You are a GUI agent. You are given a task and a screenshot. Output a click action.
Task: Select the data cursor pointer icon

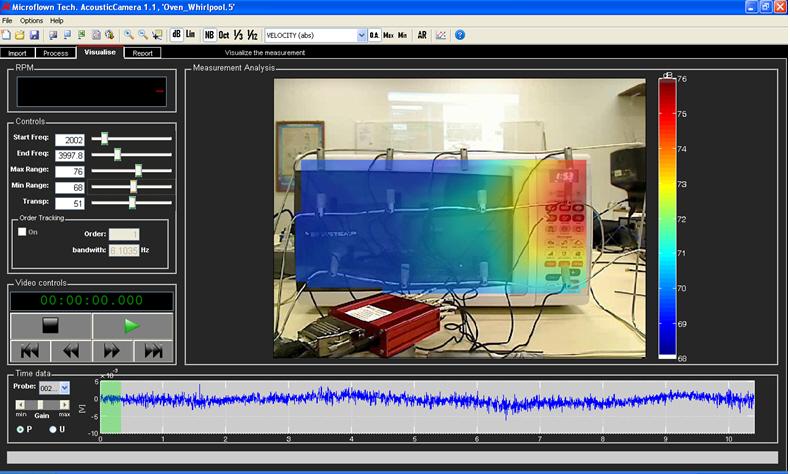(157, 35)
